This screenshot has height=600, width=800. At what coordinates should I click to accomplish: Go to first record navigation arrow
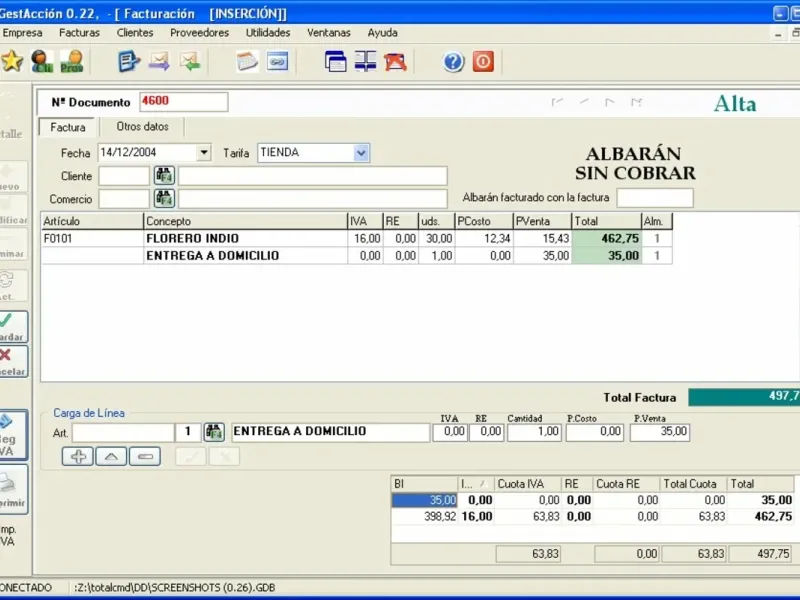pyautogui.click(x=557, y=102)
